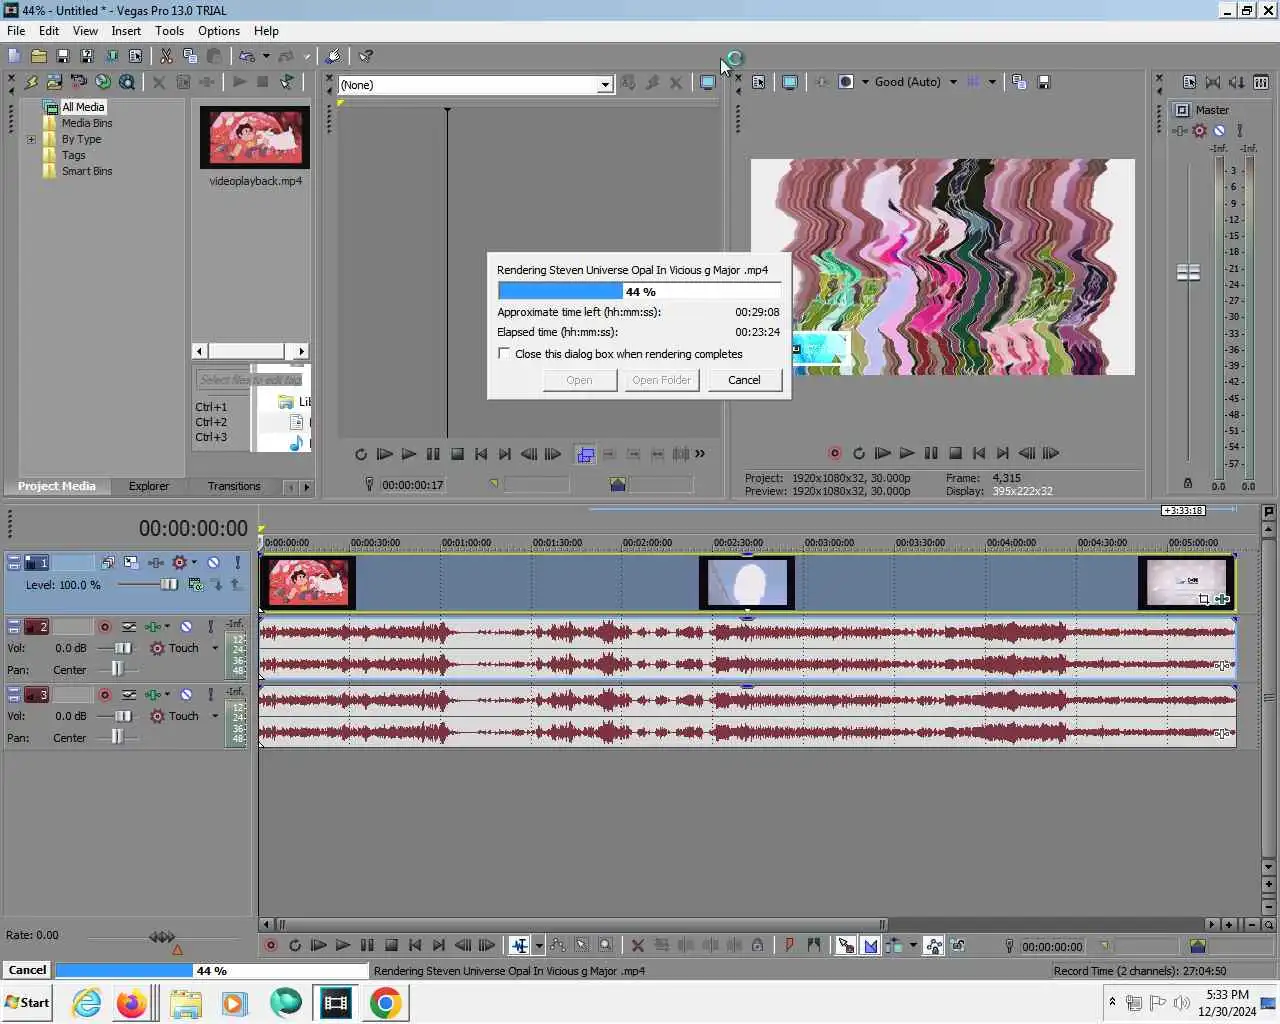Click the timeline horizontal scrollbar
This screenshot has width=1280, height=1024.
tap(580, 925)
